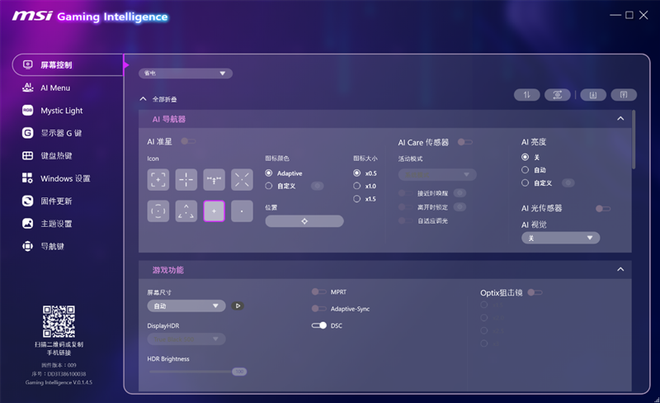This screenshot has height=403, width=660.
Task: Click the round button beside 接近时唤醒
Action: pos(460,193)
